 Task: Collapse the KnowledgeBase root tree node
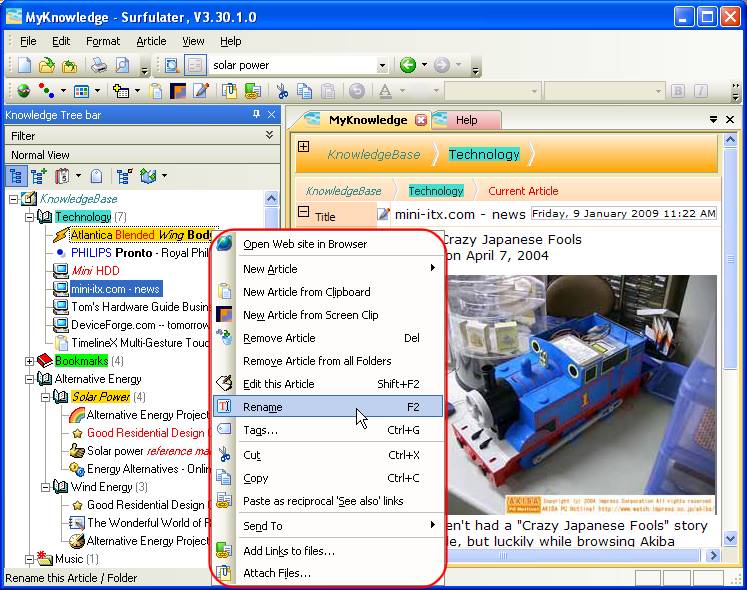(13, 199)
